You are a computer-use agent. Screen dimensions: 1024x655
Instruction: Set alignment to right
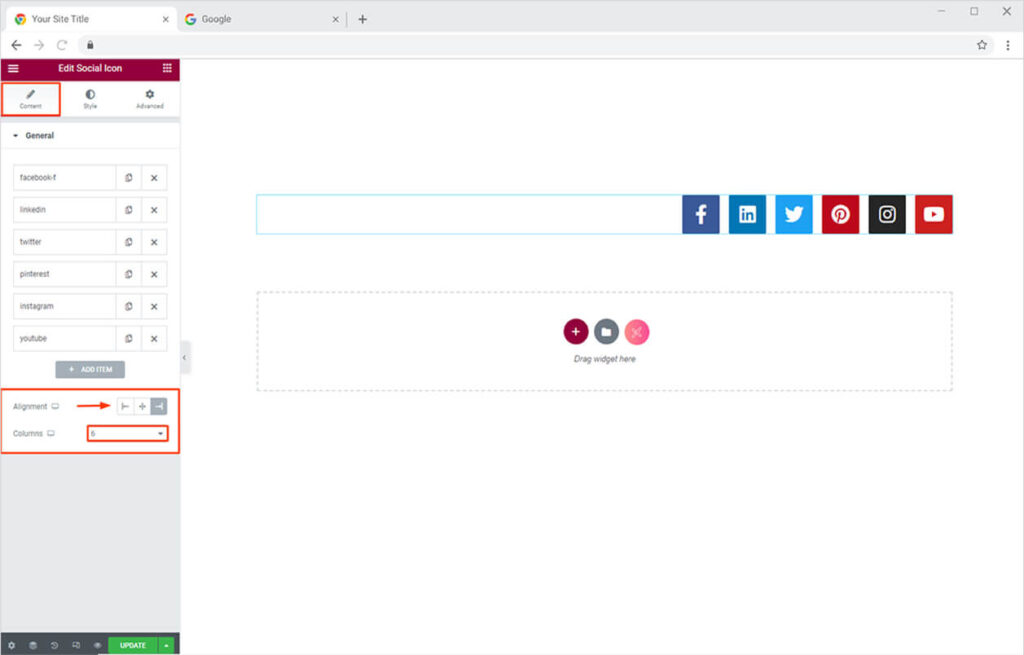point(159,406)
